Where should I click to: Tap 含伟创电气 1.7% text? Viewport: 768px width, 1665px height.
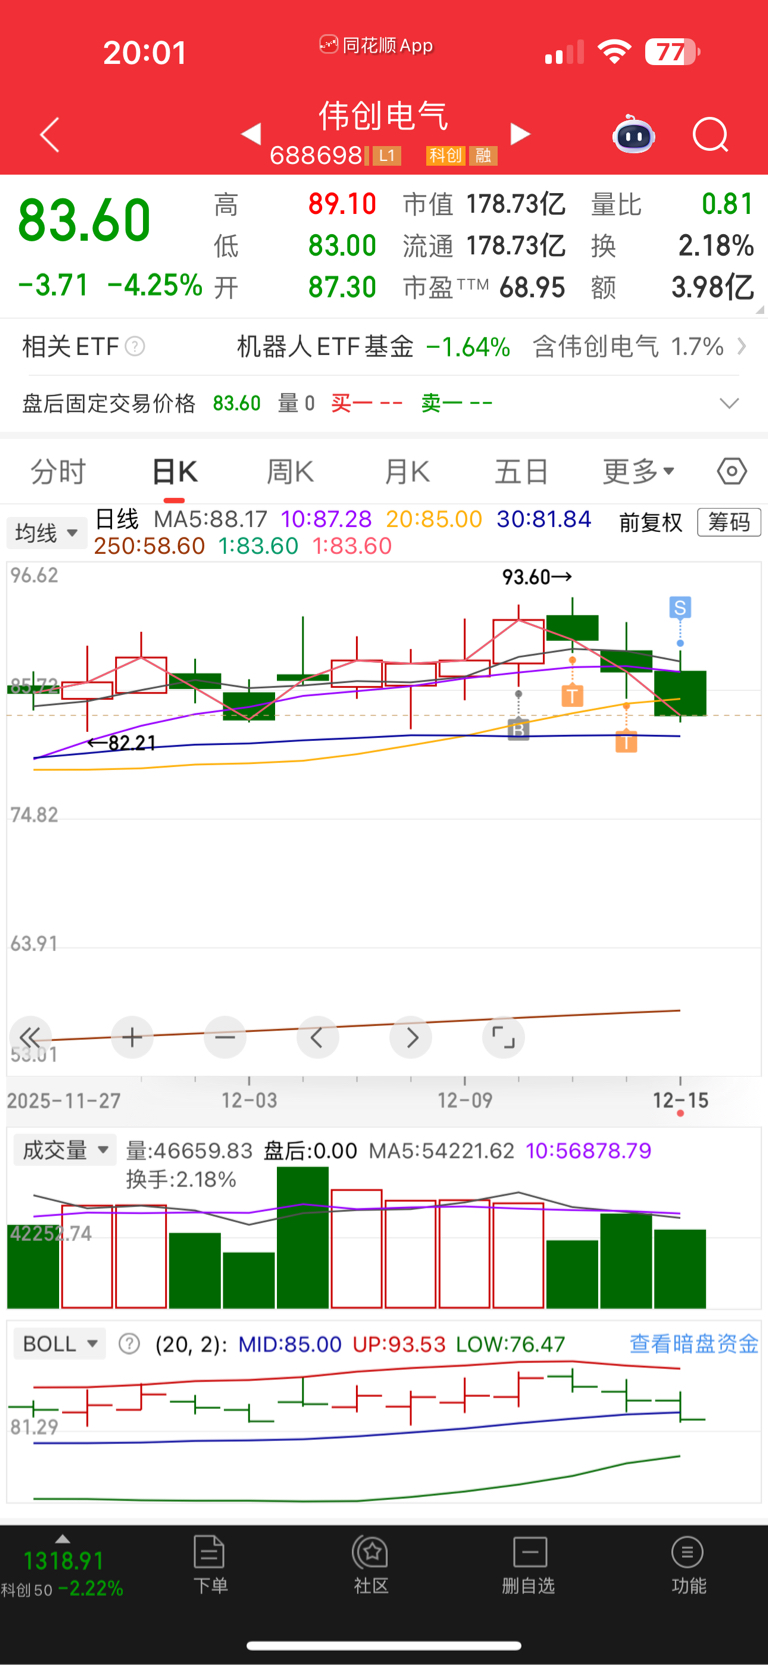pos(628,346)
